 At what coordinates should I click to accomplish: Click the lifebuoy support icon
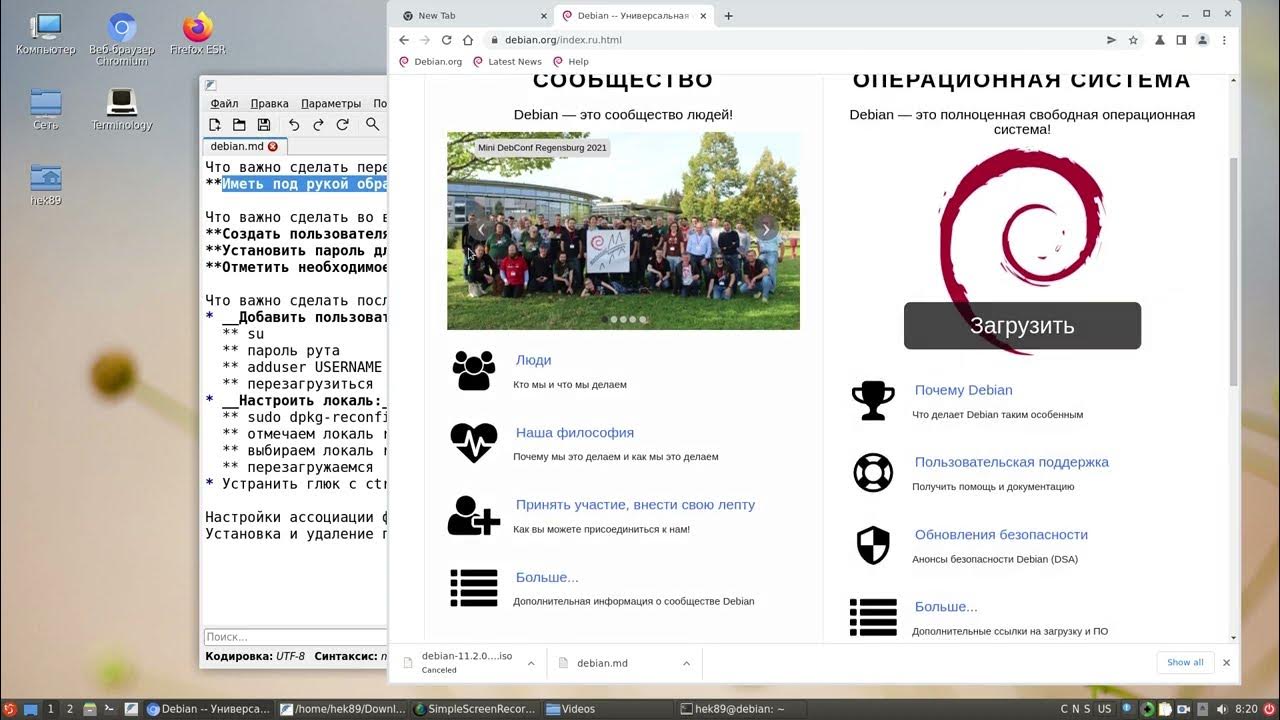(873, 473)
